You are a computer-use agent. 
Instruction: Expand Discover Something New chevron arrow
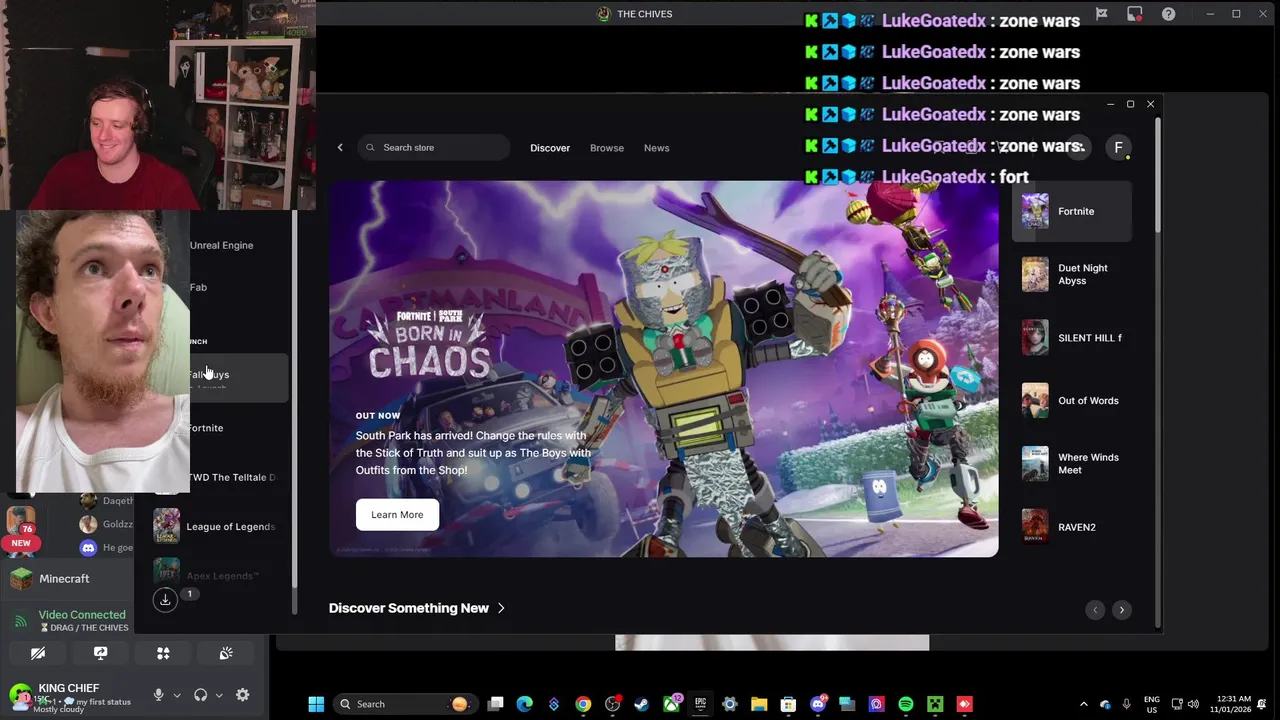pos(501,608)
